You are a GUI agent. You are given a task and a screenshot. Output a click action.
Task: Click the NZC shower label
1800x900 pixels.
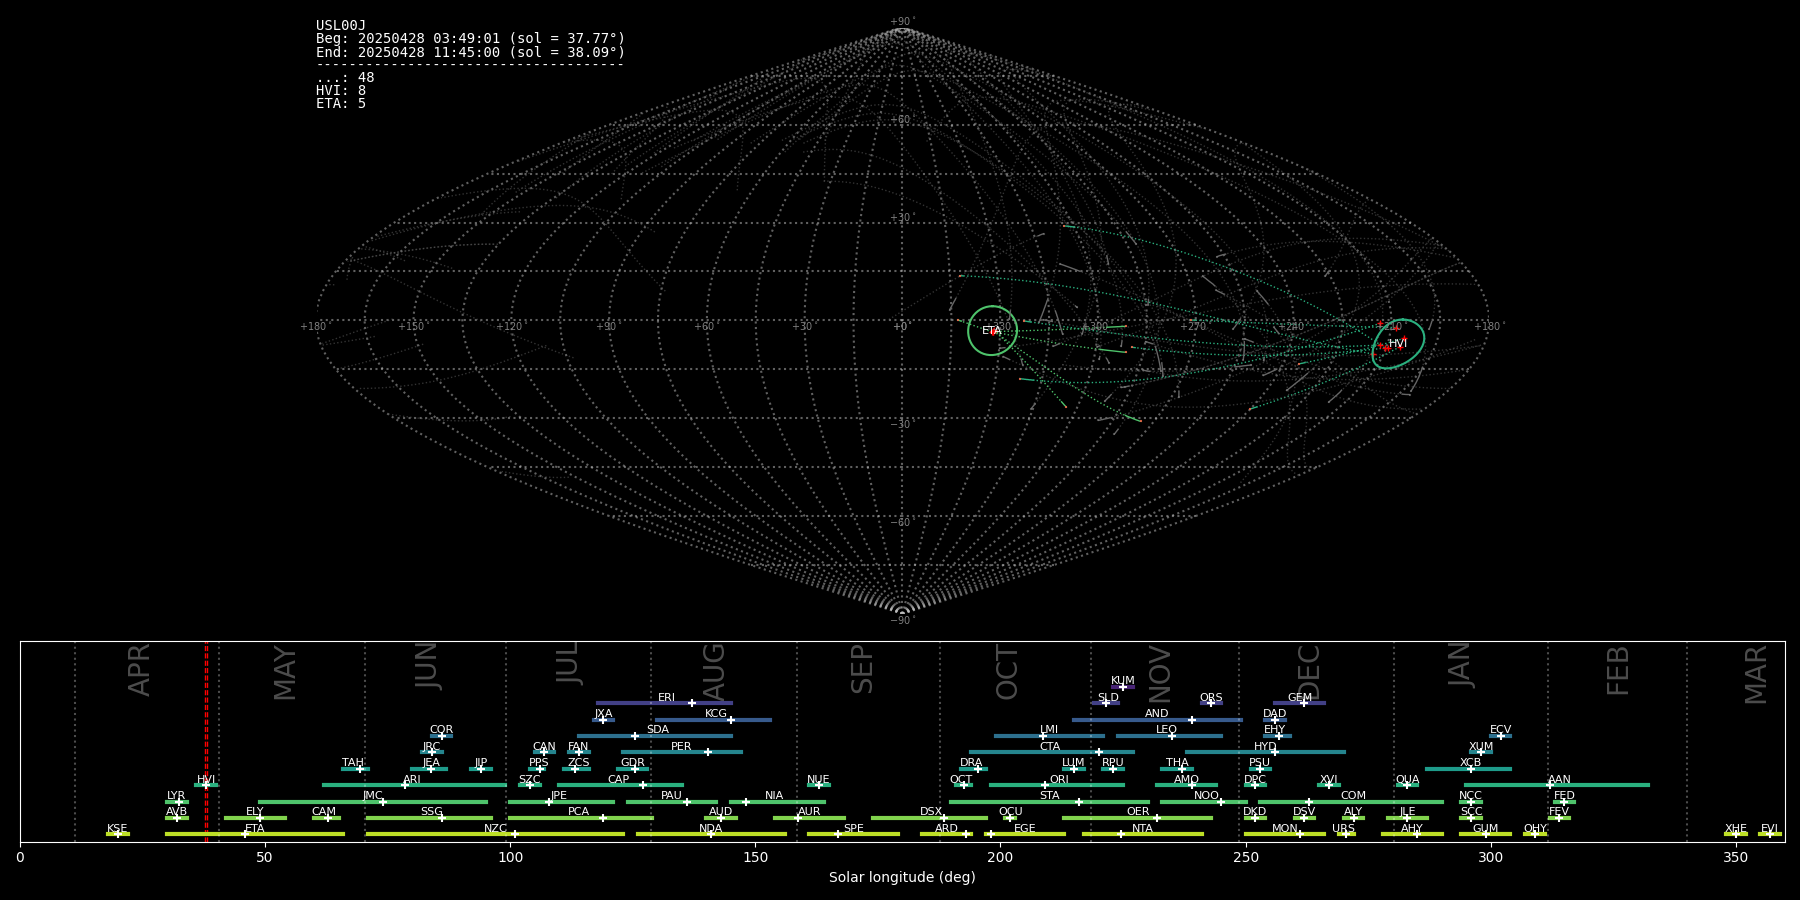pyautogui.click(x=495, y=829)
